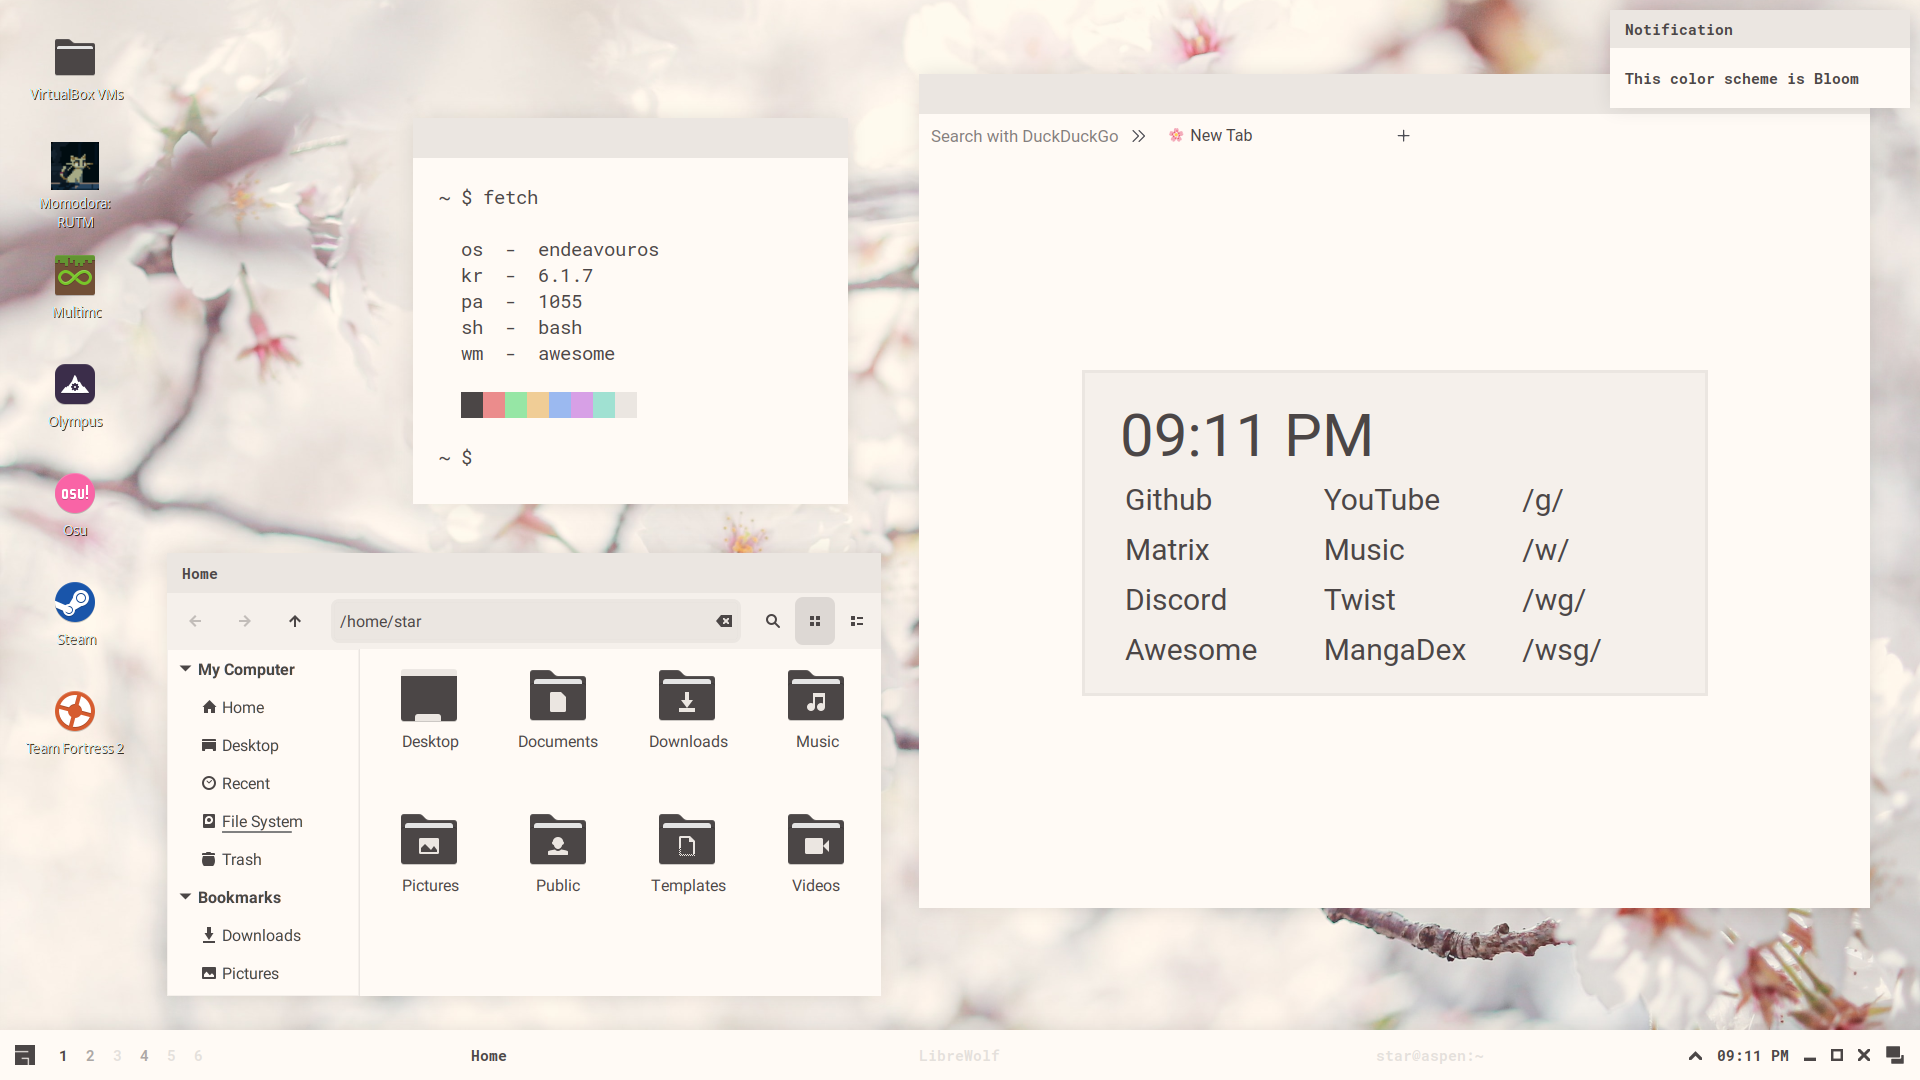Open Steam from the desktop
Image resolution: width=1920 pixels, height=1080 pixels.
(75, 603)
